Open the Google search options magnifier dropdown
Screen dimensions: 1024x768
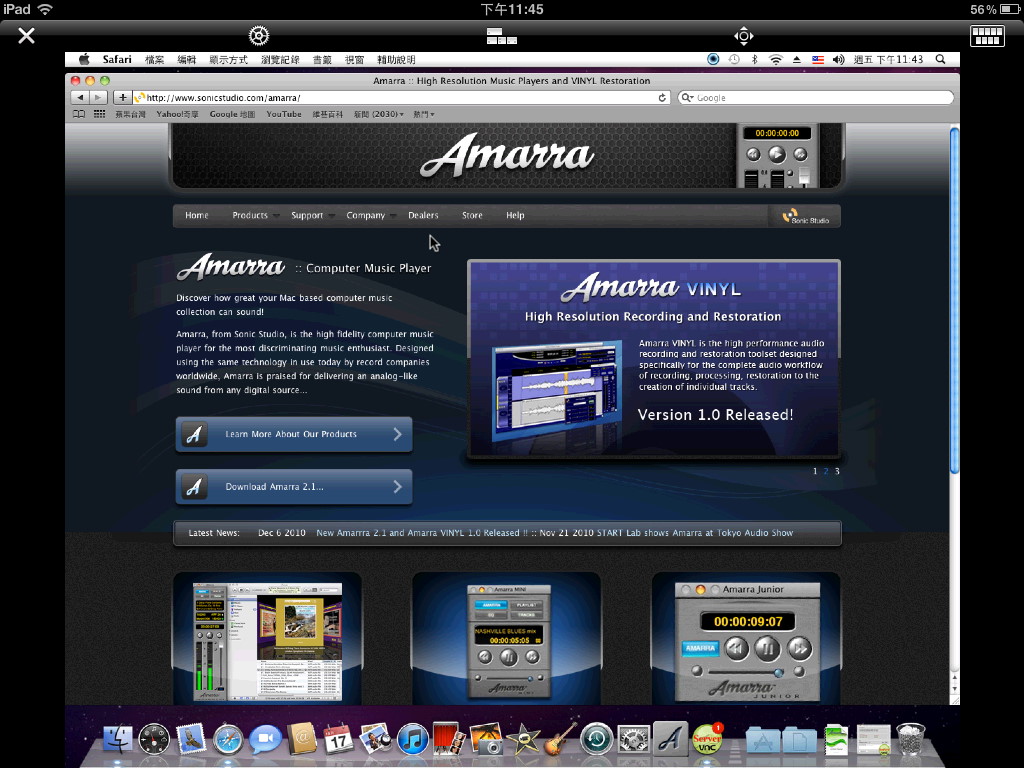coord(688,98)
